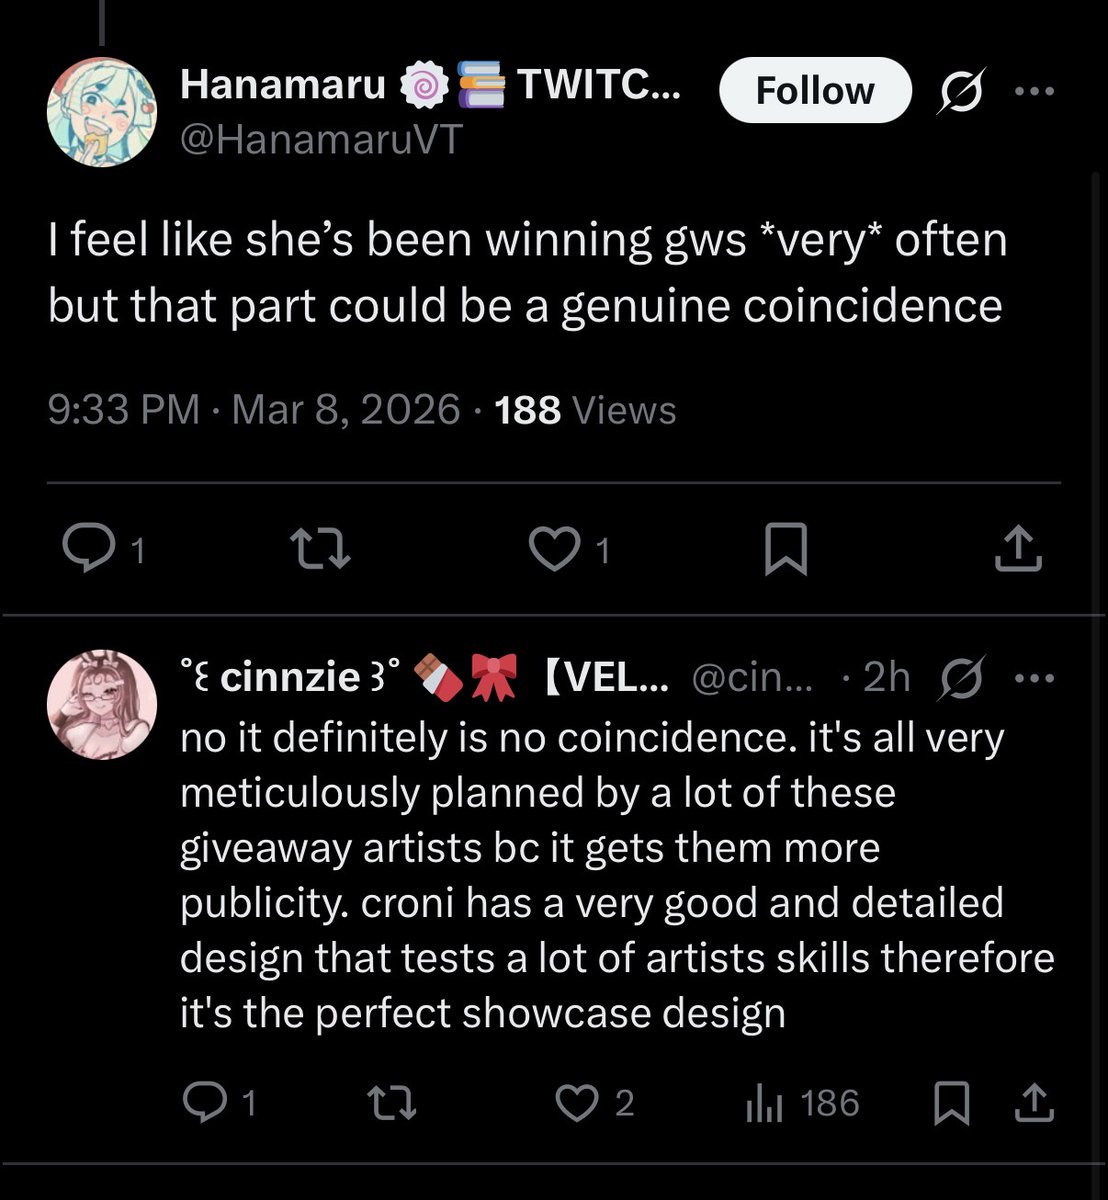
Task: Bookmark cinnzie's reply
Action: (950, 1103)
